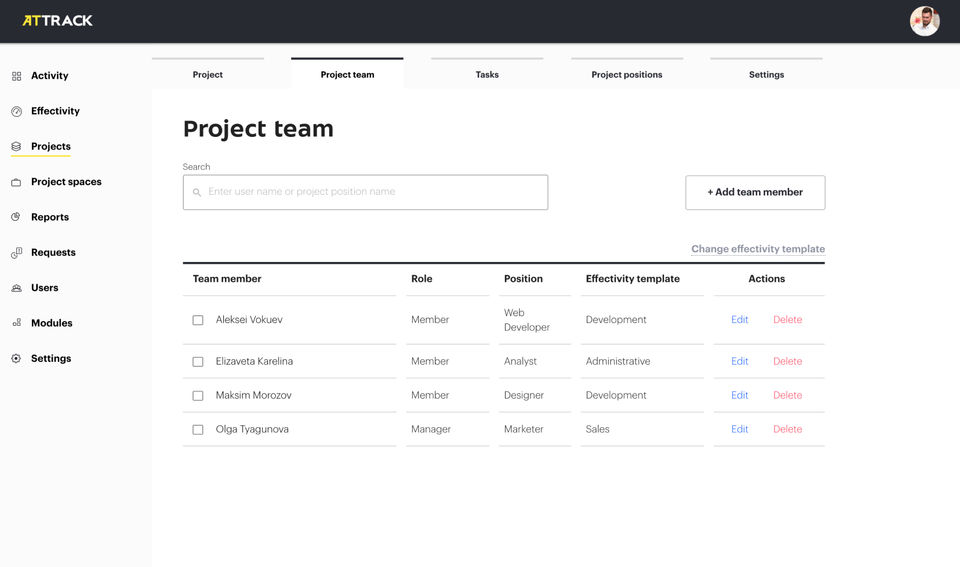The height and width of the screenshot is (567, 960).
Task: Open Effectivity in the sidebar
Action: click(x=55, y=111)
